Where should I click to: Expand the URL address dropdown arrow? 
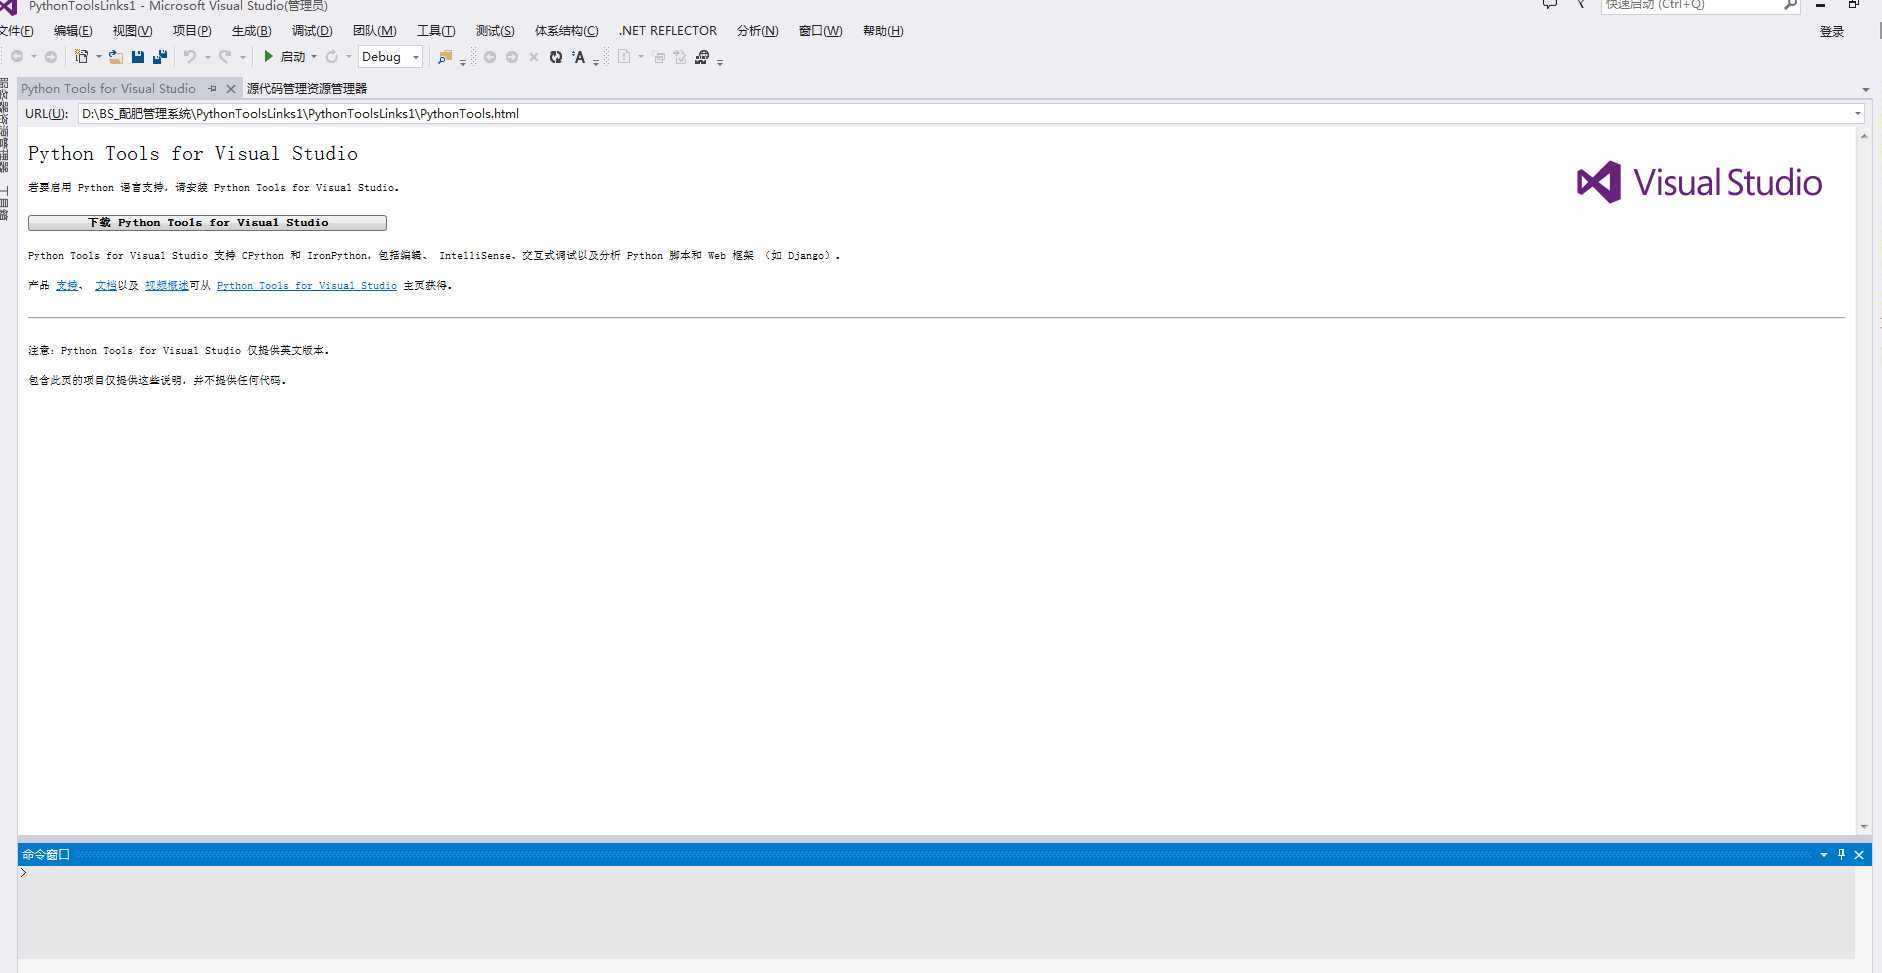click(x=1858, y=114)
